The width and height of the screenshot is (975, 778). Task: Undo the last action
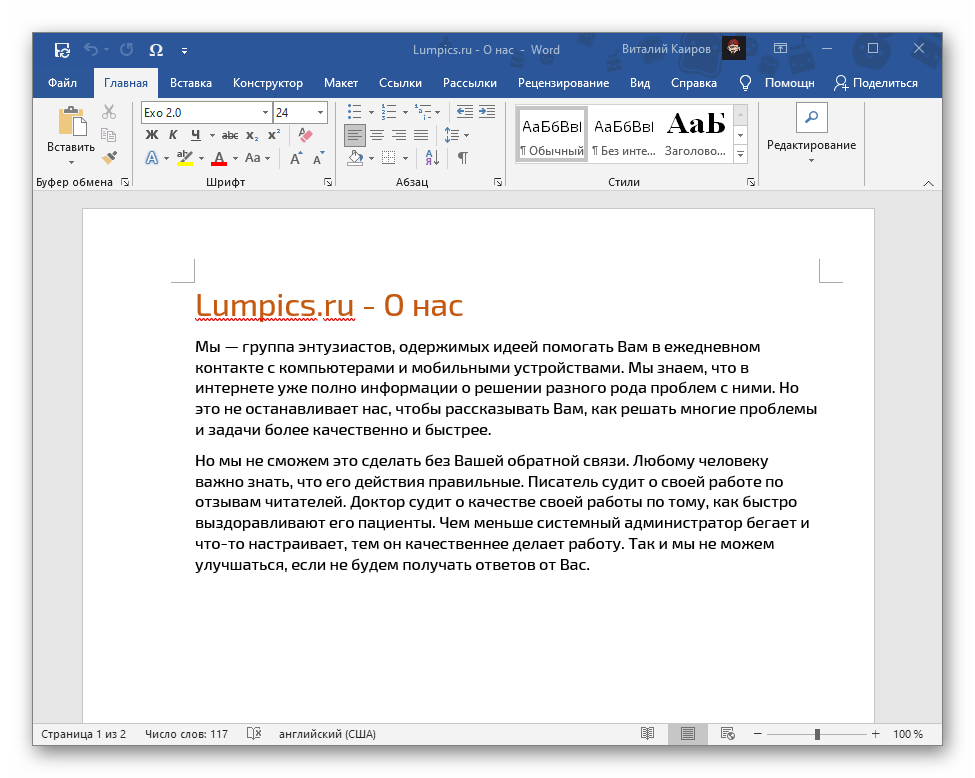[91, 50]
